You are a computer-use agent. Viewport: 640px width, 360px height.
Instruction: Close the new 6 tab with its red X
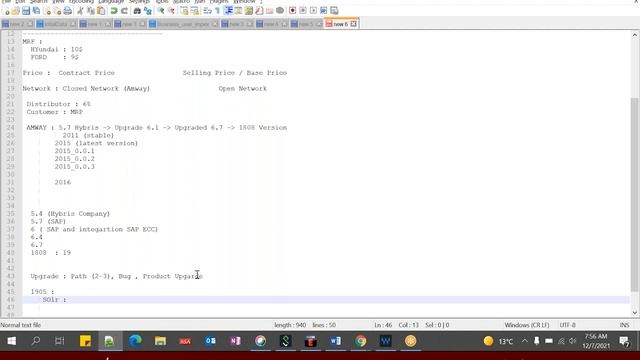(353, 24)
